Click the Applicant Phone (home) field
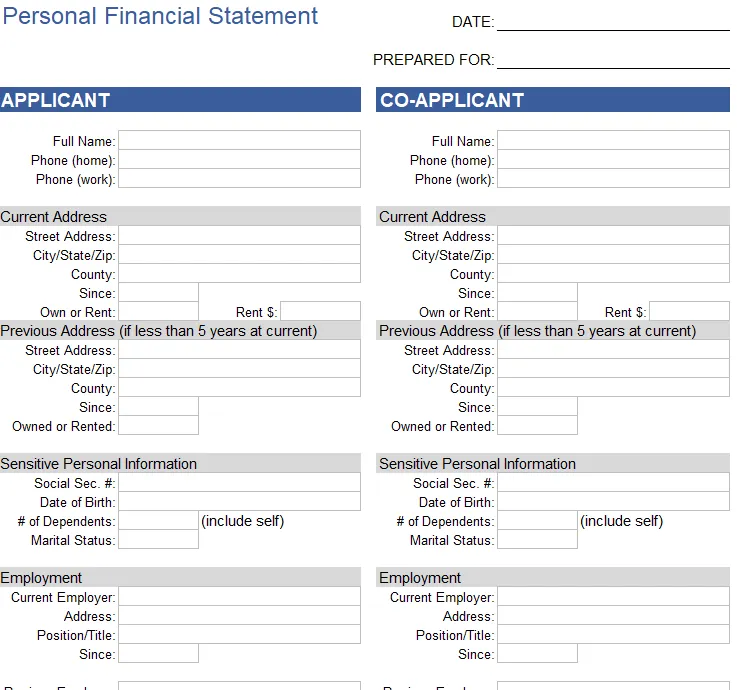Screen dimensions: 737x690 coord(239,159)
